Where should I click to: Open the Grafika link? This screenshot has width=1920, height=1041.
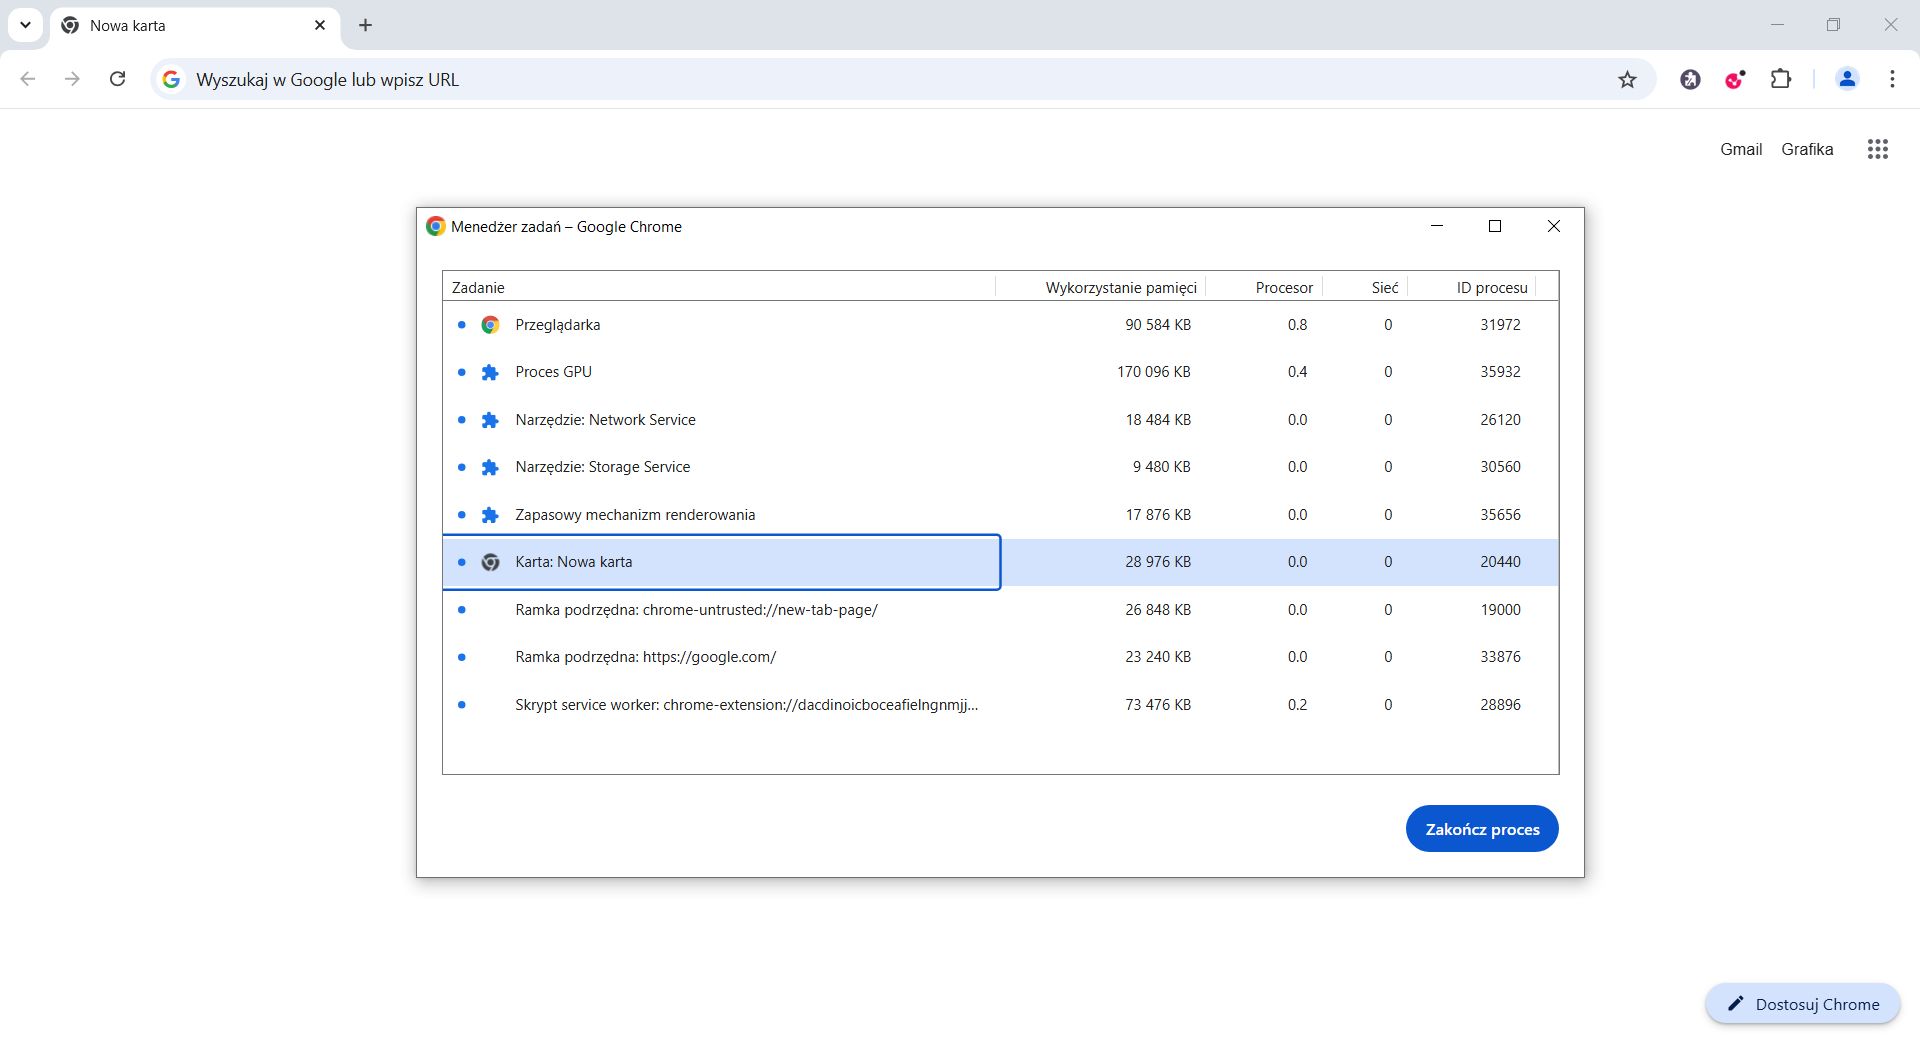coord(1807,149)
